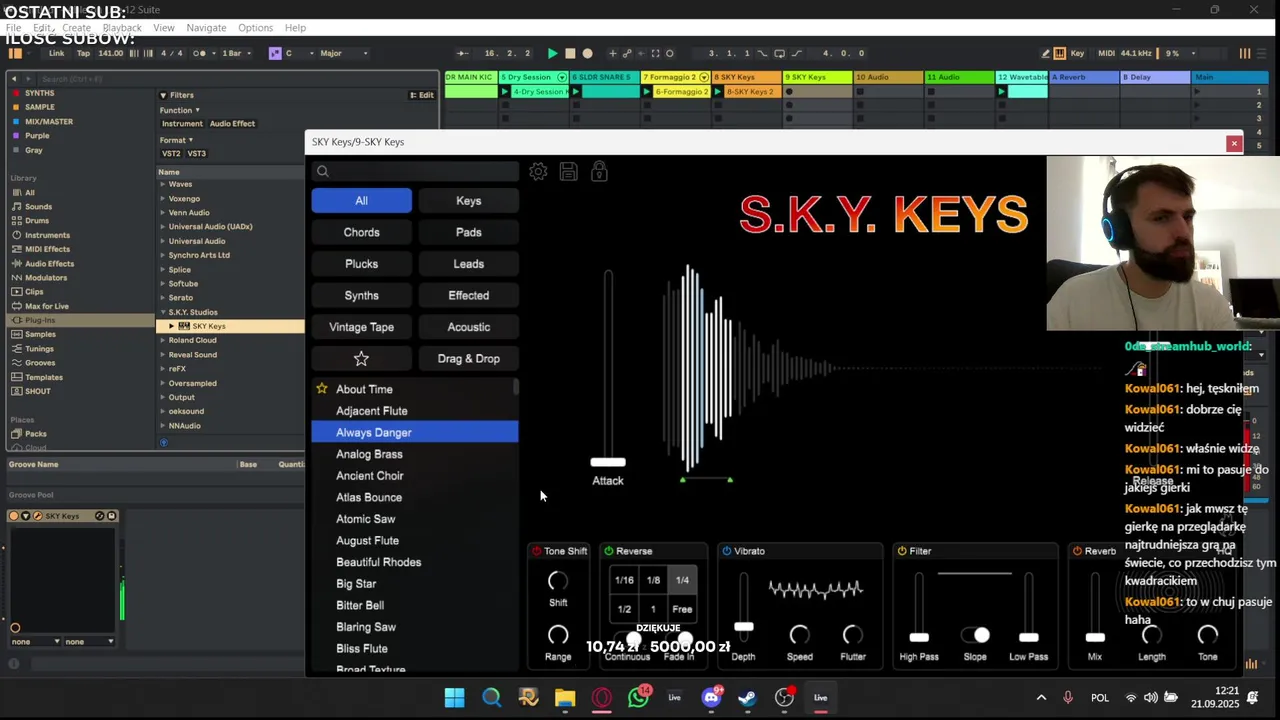The height and width of the screenshot is (720, 1280).
Task: Launch the 4-Dry Session clip
Action: point(505,92)
